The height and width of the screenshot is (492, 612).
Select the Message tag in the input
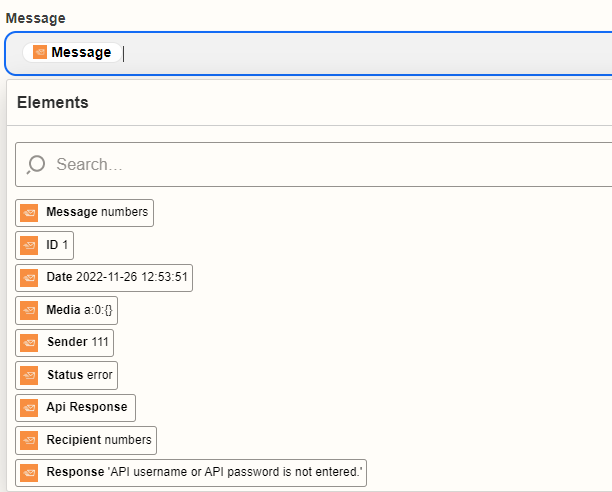72,52
